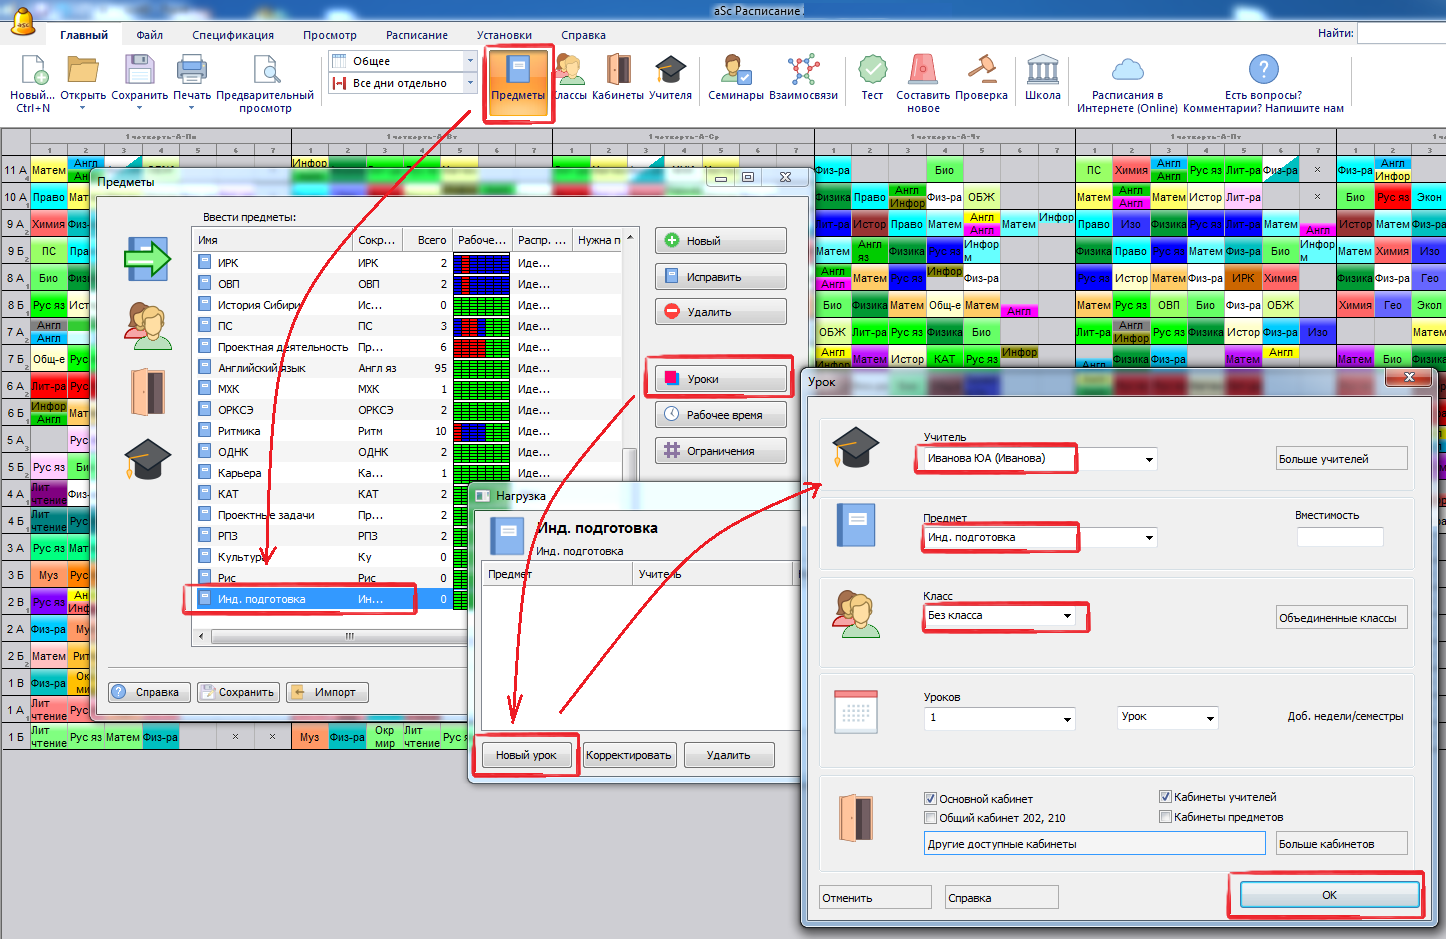The image size is (1446, 939).
Task: Click the Печать printer icon
Action: coord(191,77)
